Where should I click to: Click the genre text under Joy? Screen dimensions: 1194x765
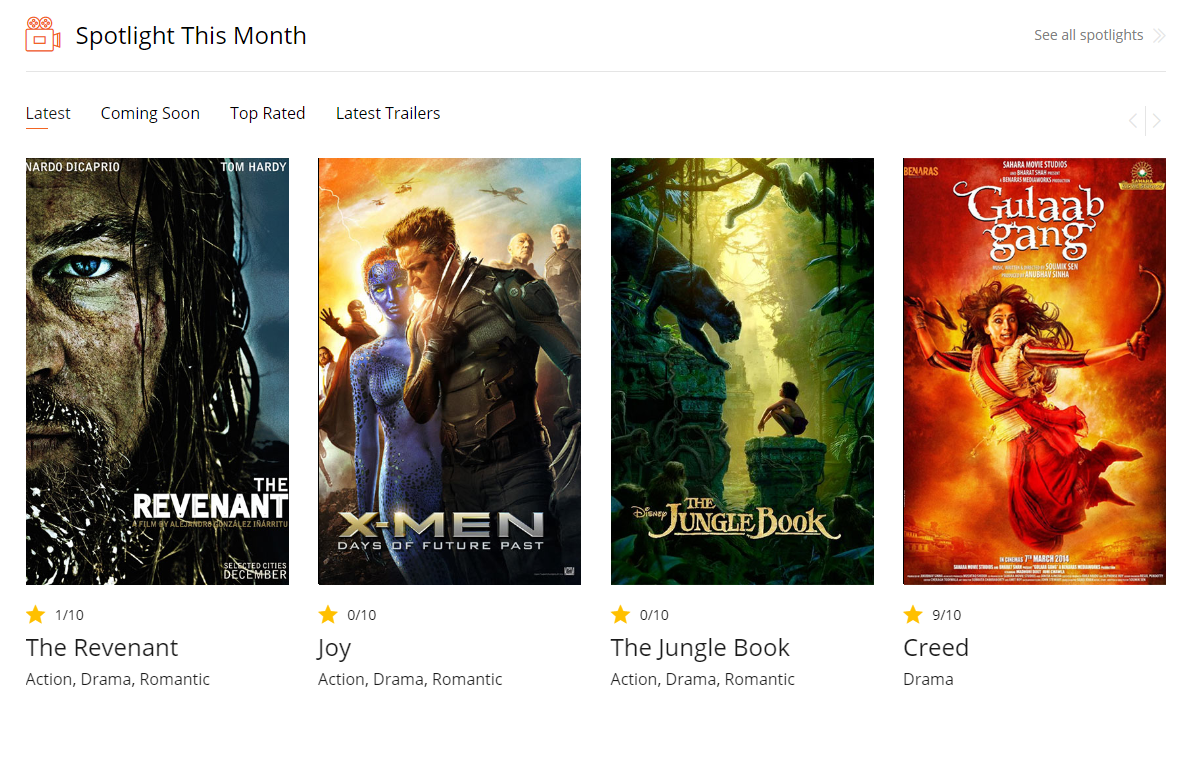pos(410,679)
